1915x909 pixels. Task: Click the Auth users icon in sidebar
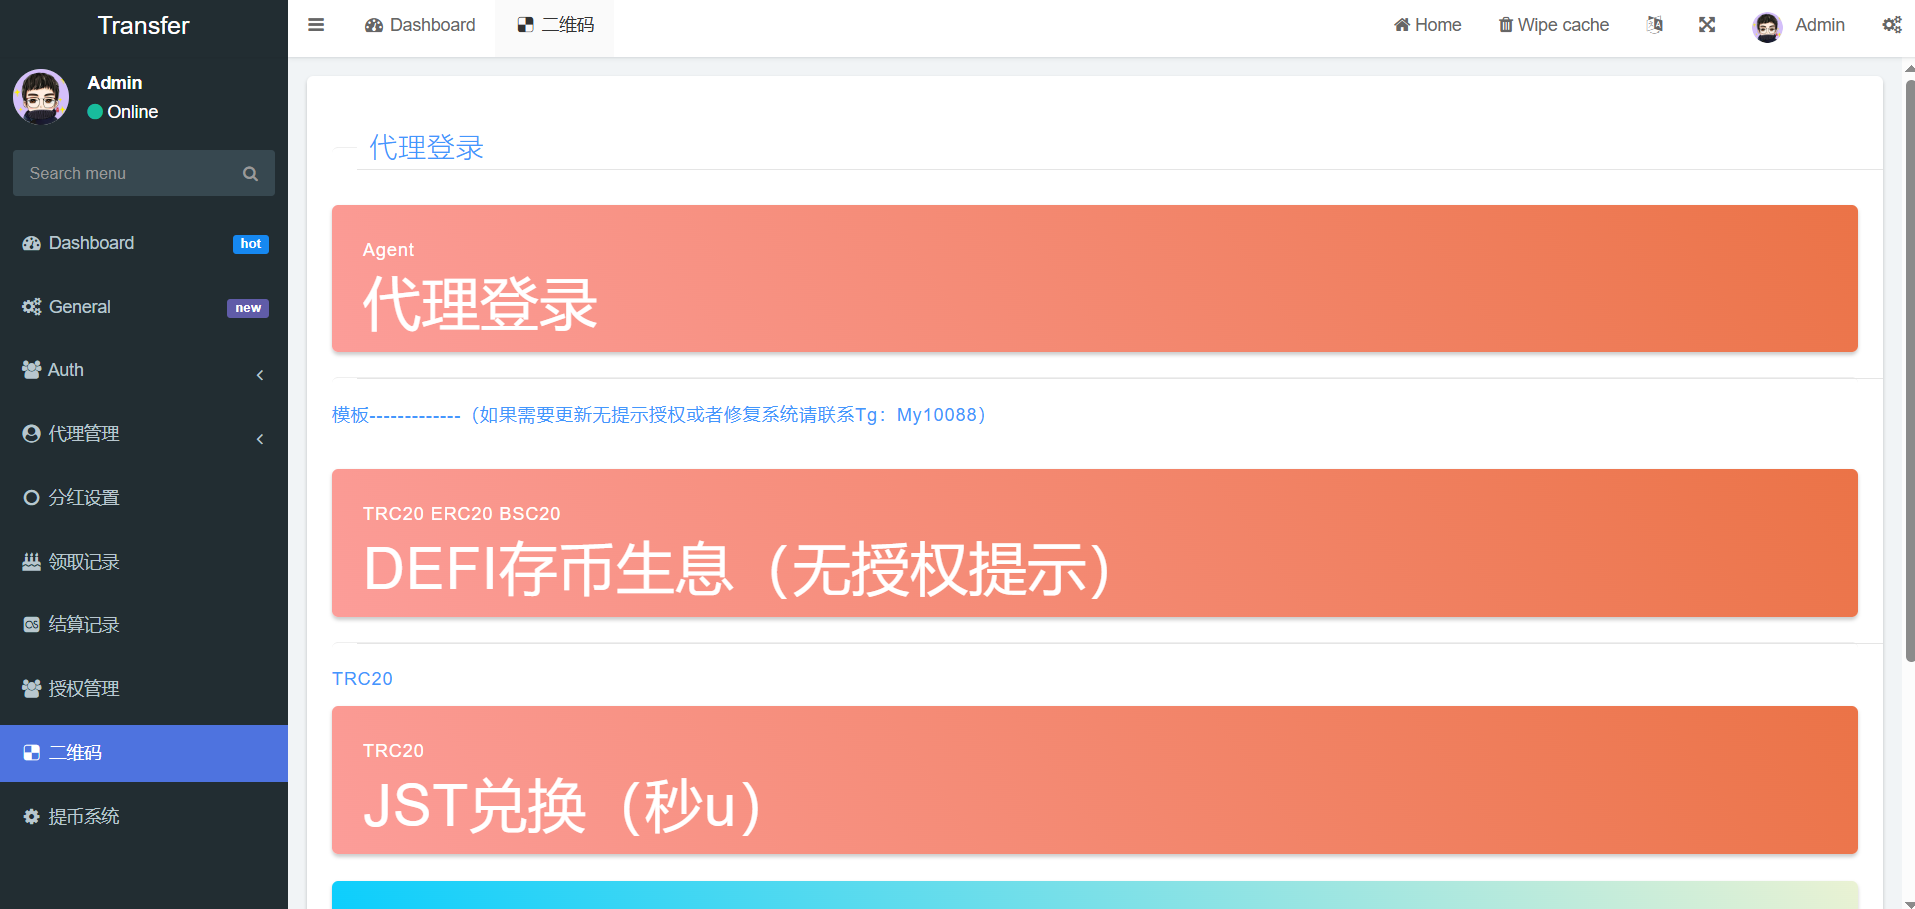point(31,370)
